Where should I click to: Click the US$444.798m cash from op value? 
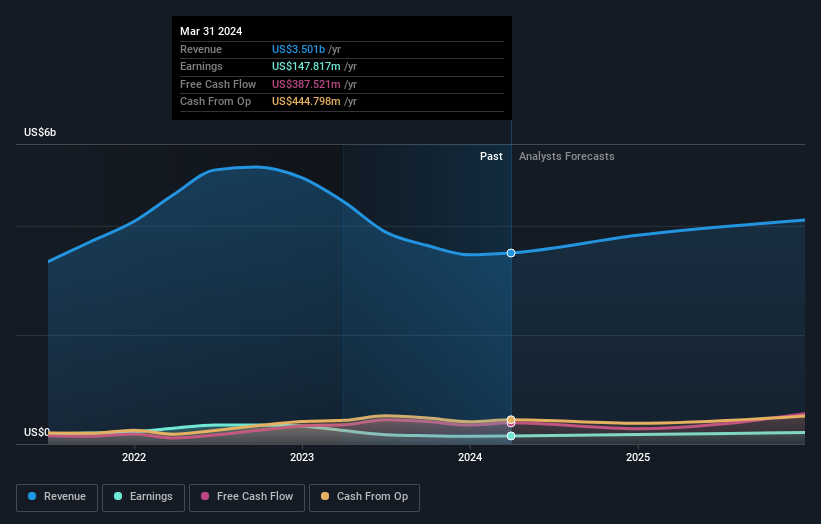click(x=306, y=102)
